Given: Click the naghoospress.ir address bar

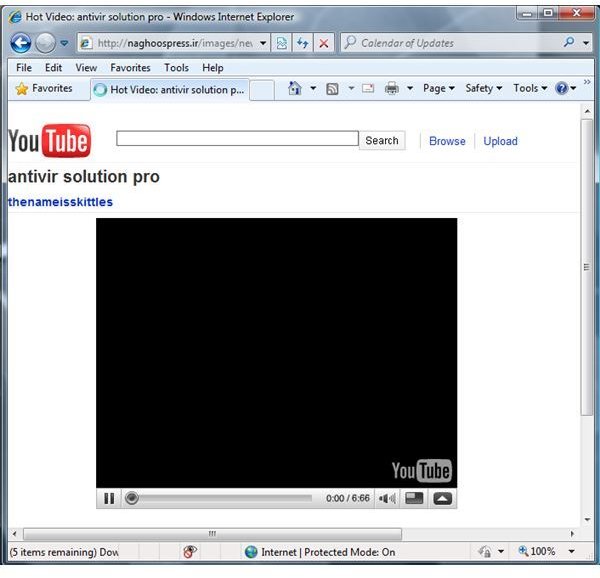Looking at the screenshot, I should click(x=168, y=43).
